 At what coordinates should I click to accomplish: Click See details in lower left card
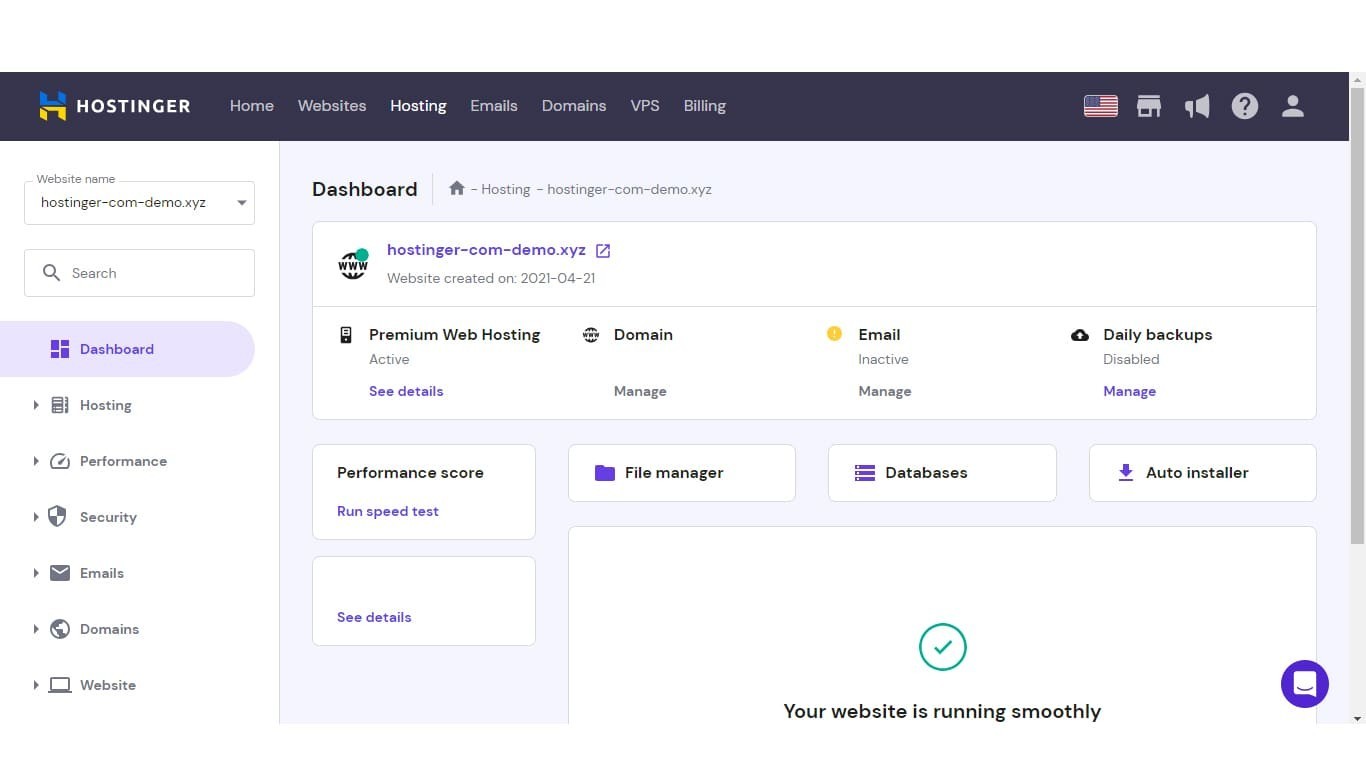point(374,617)
